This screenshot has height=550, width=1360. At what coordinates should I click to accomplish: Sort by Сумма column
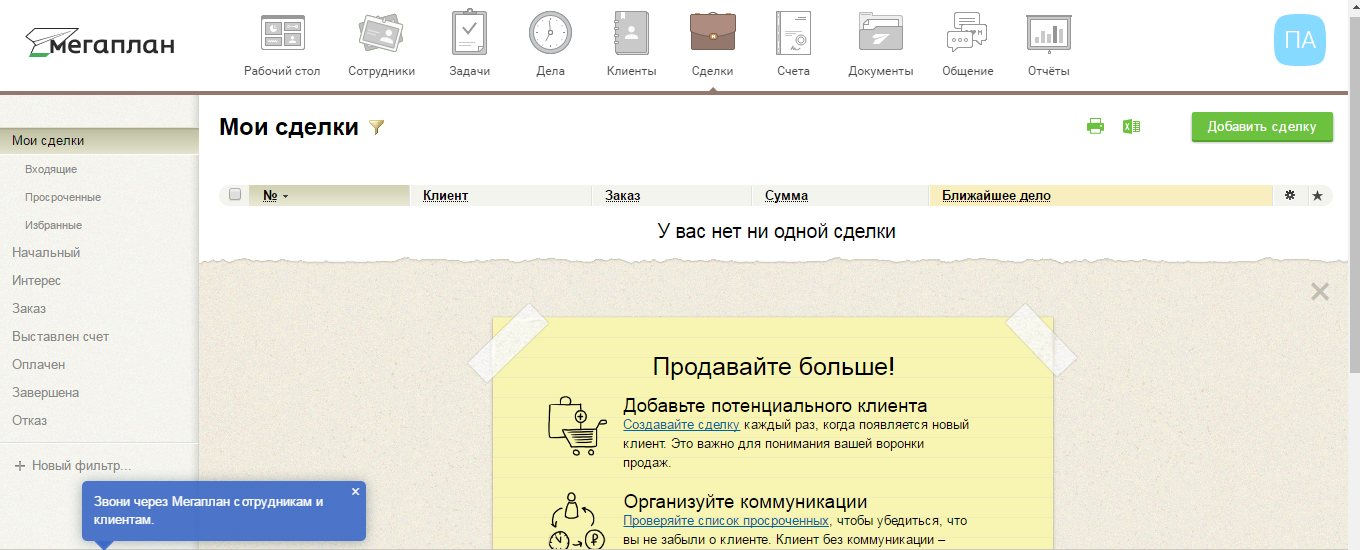786,196
